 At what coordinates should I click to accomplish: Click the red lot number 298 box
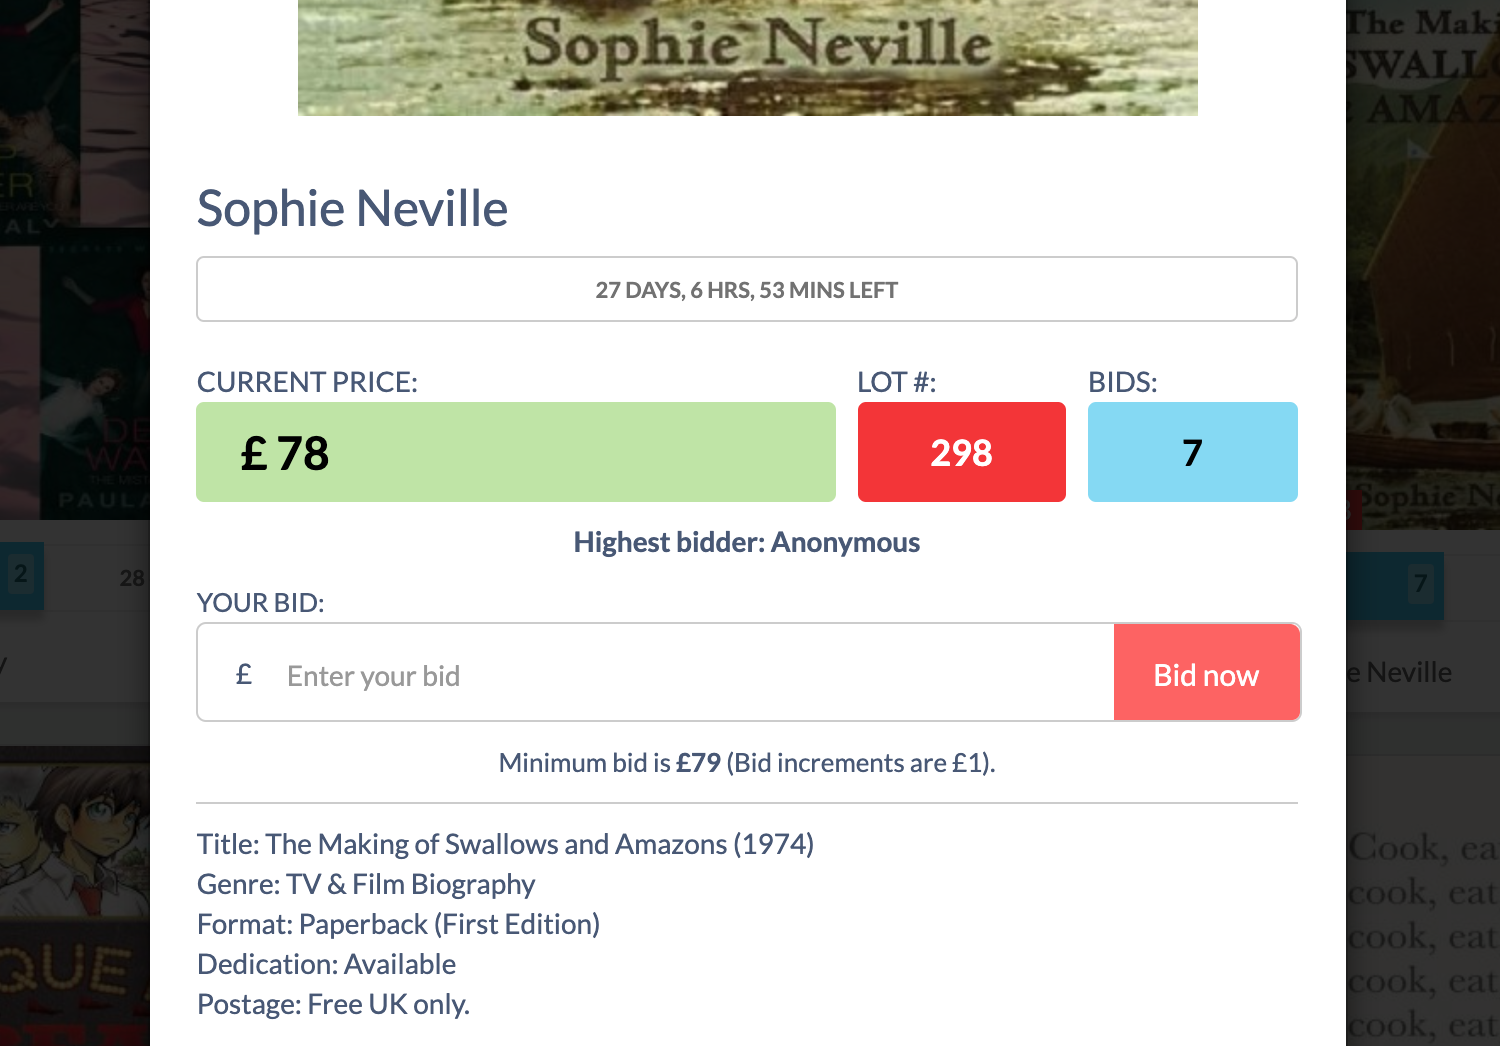pos(961,452)
